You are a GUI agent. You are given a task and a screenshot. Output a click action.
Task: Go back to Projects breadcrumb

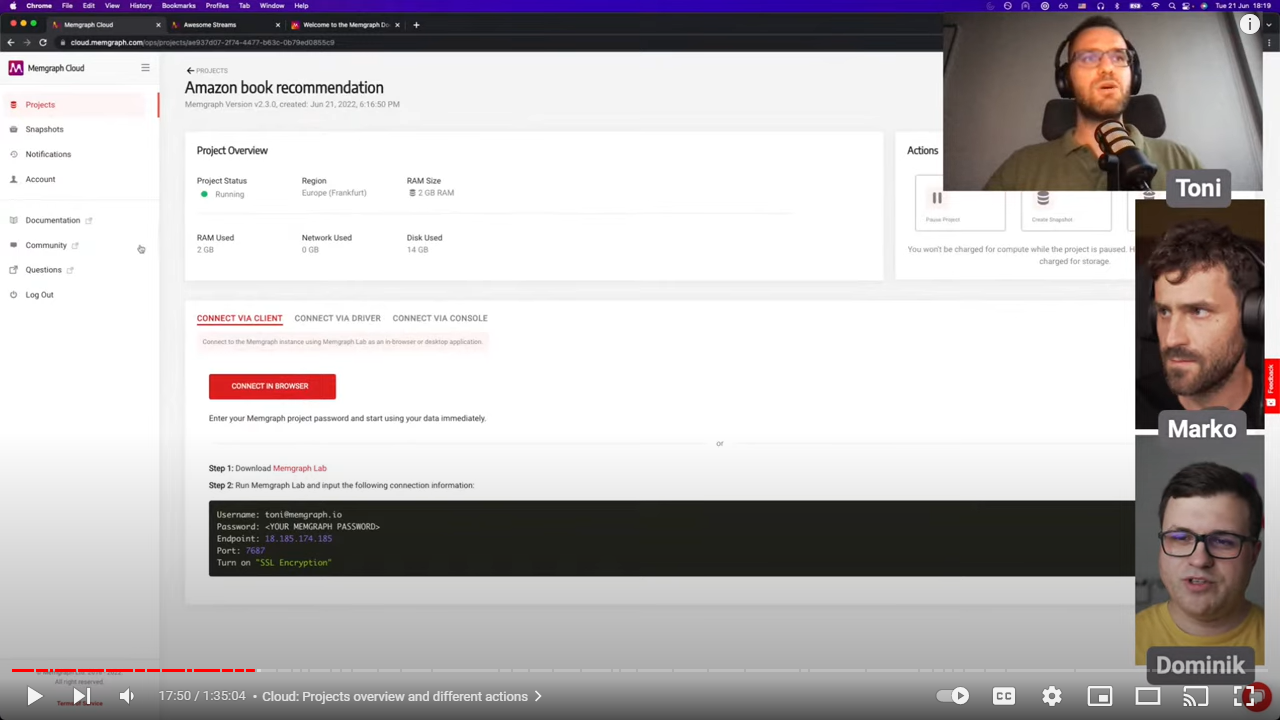[x=207, y=71]
